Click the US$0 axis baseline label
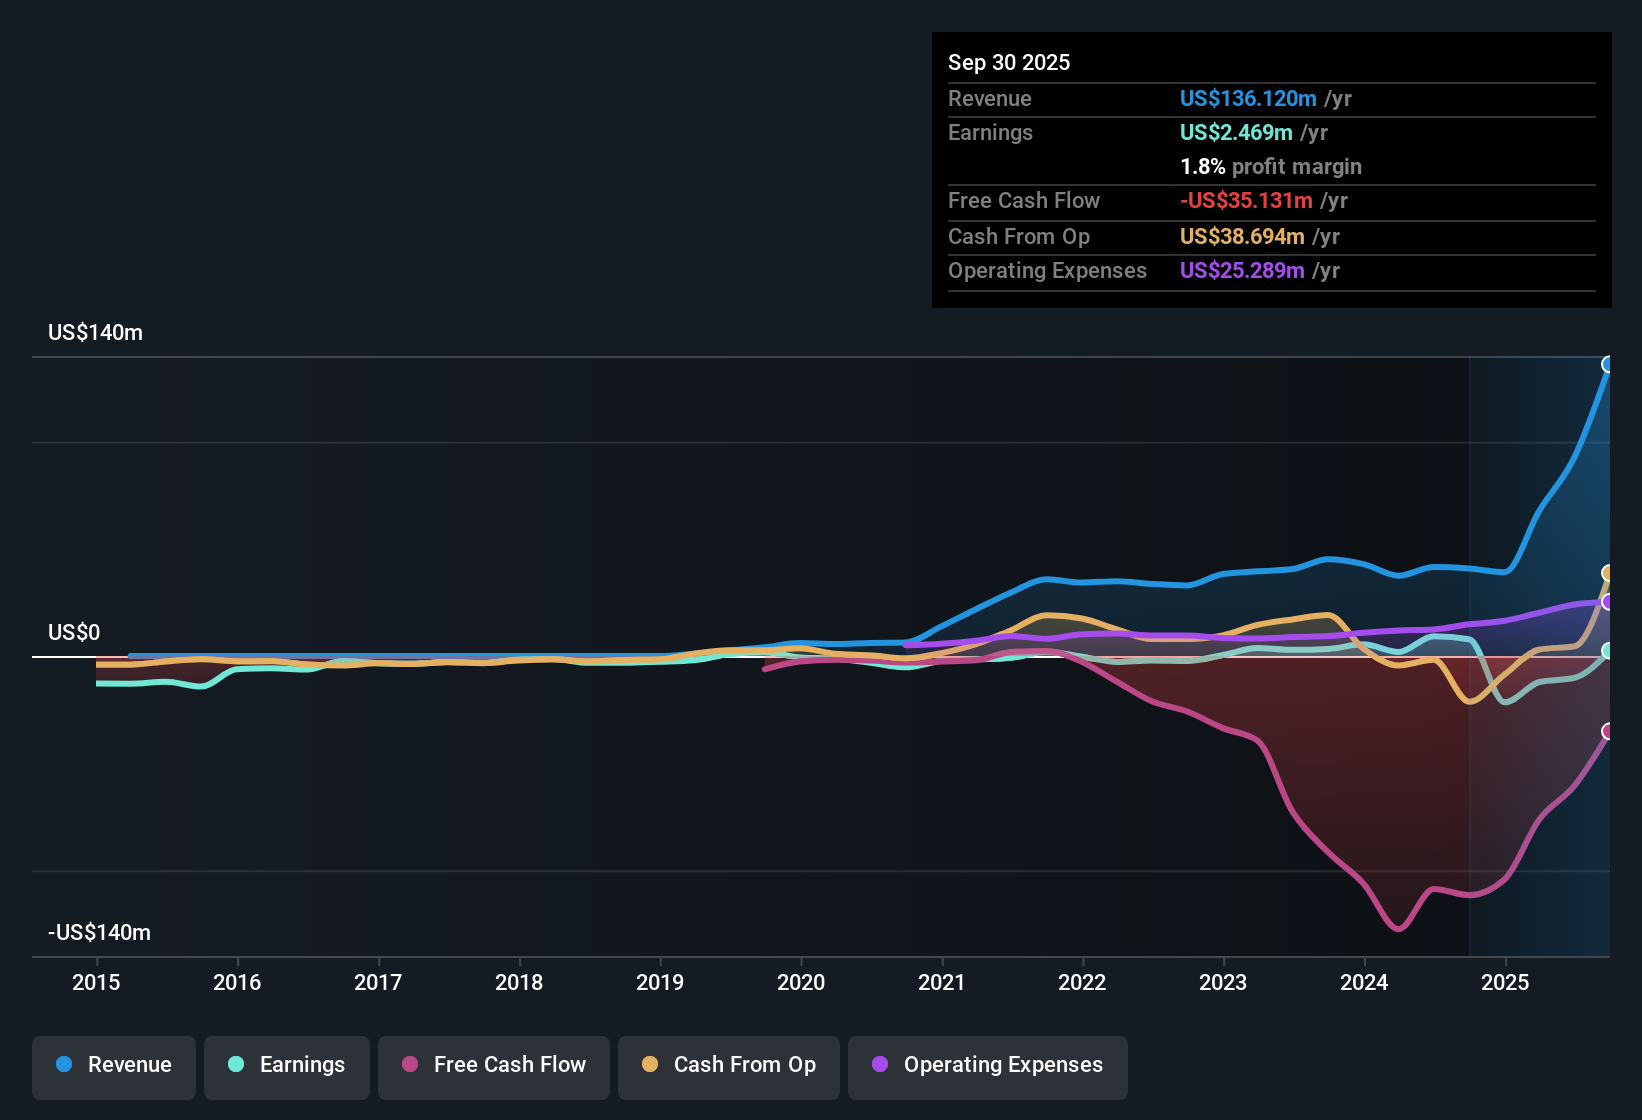Viewport: 1642px width, 1120px height. pyautogui.click(x=72, y=632)
